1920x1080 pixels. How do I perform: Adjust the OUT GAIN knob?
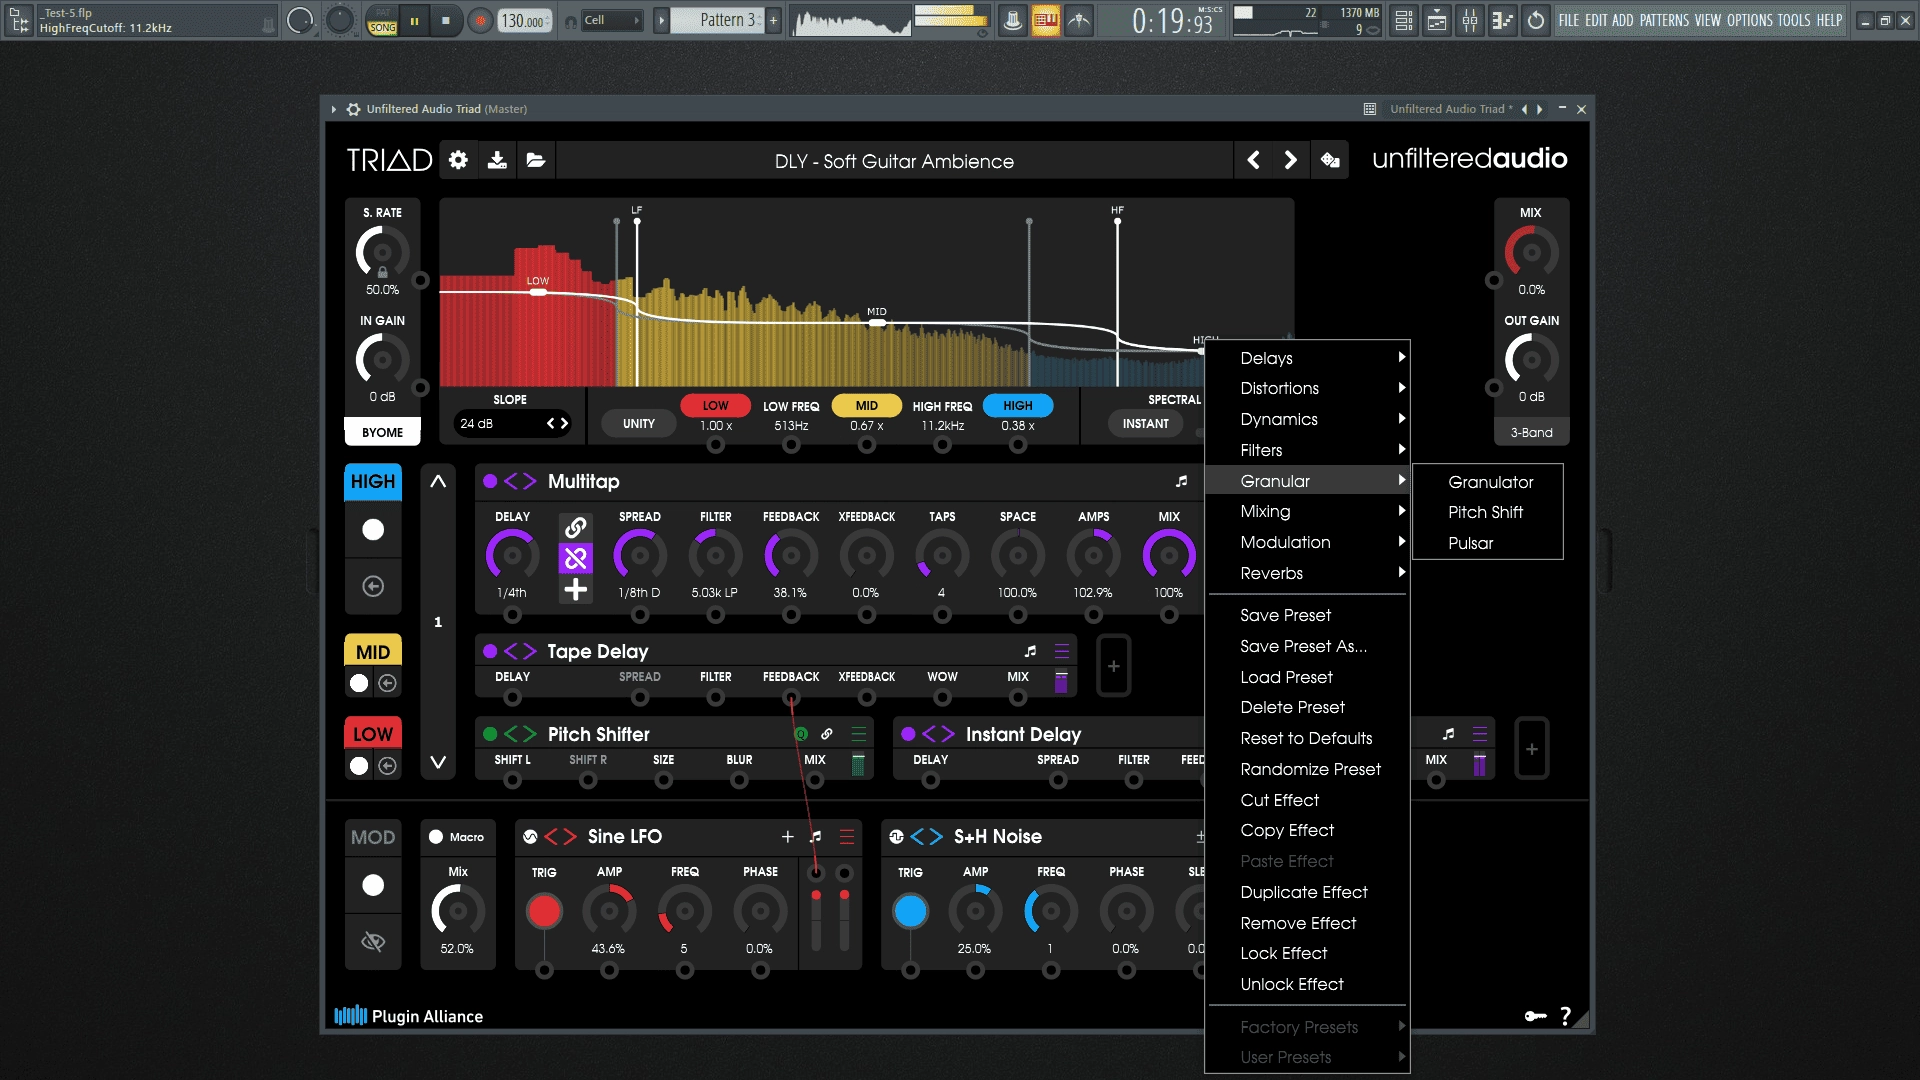click(x=1531, y=359)
